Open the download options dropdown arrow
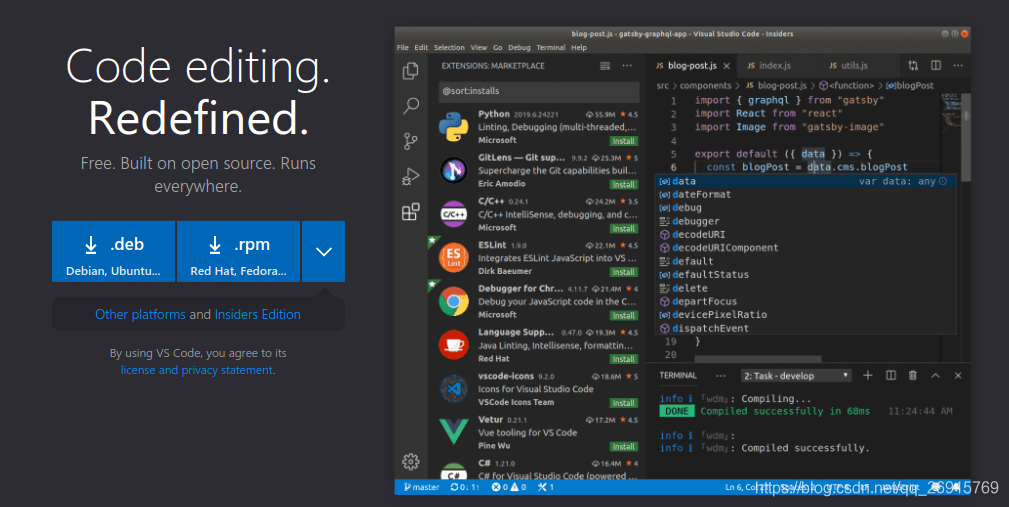Viewport: 1009px width, 507px height. pyautogui.click(x=324, y=252)
